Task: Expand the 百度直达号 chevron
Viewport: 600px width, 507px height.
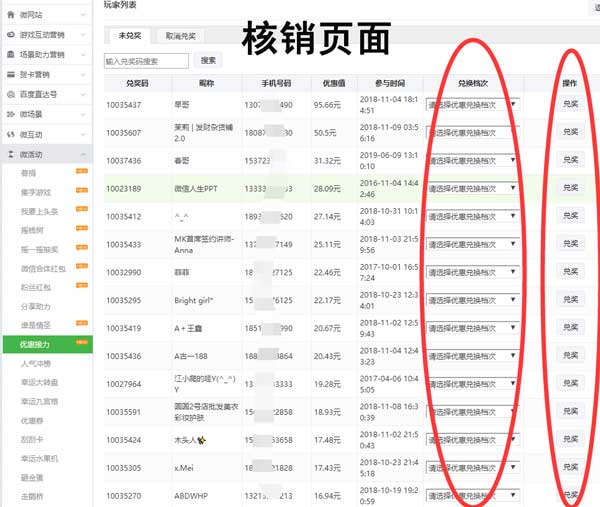Action: [83, 95]
